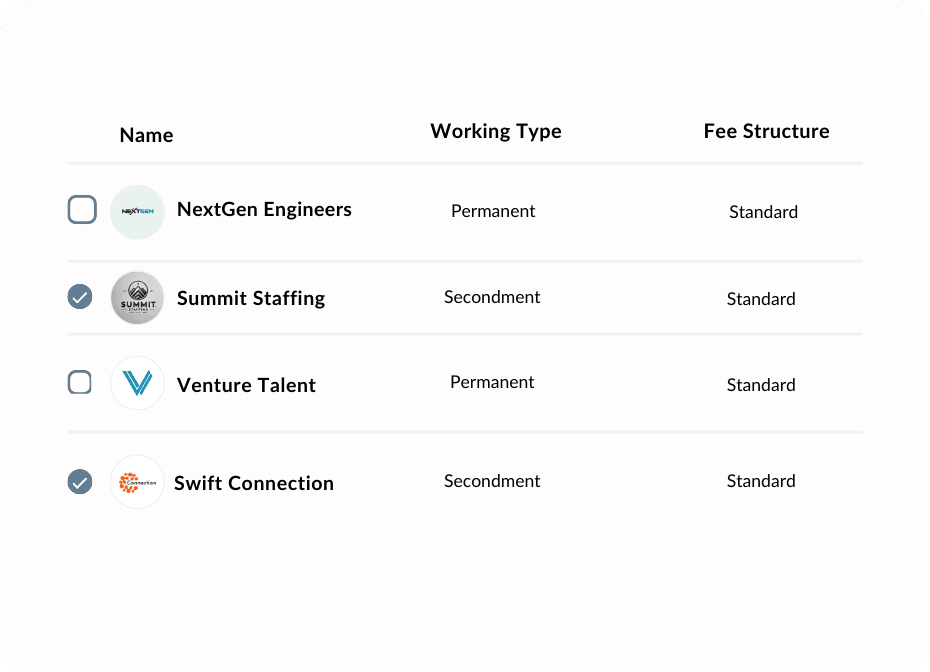This screenshot has width=930, height=672.
Task: Click the Swift Connection orange logo
Action: tap(137, 482)
